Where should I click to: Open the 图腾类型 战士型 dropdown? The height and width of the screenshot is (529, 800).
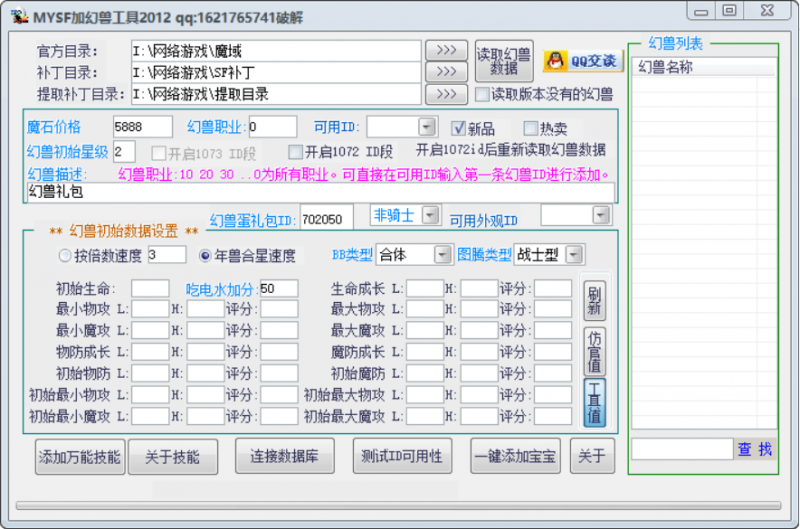574,255
